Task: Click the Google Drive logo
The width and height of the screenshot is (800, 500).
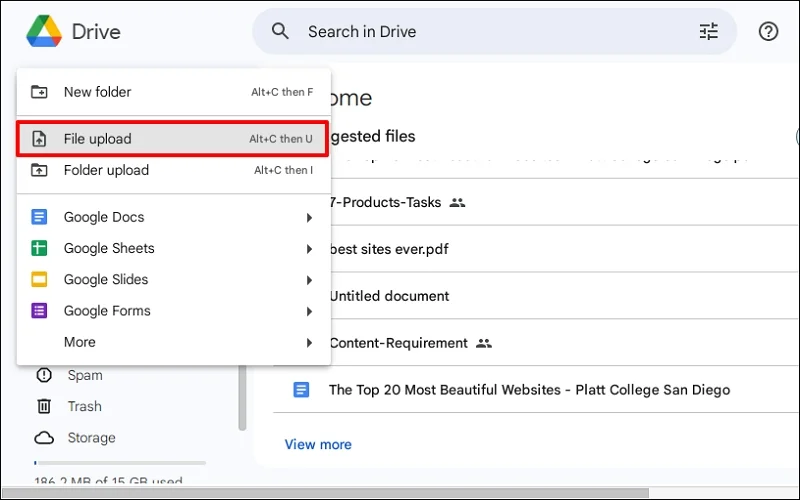Action: [44, 31]
